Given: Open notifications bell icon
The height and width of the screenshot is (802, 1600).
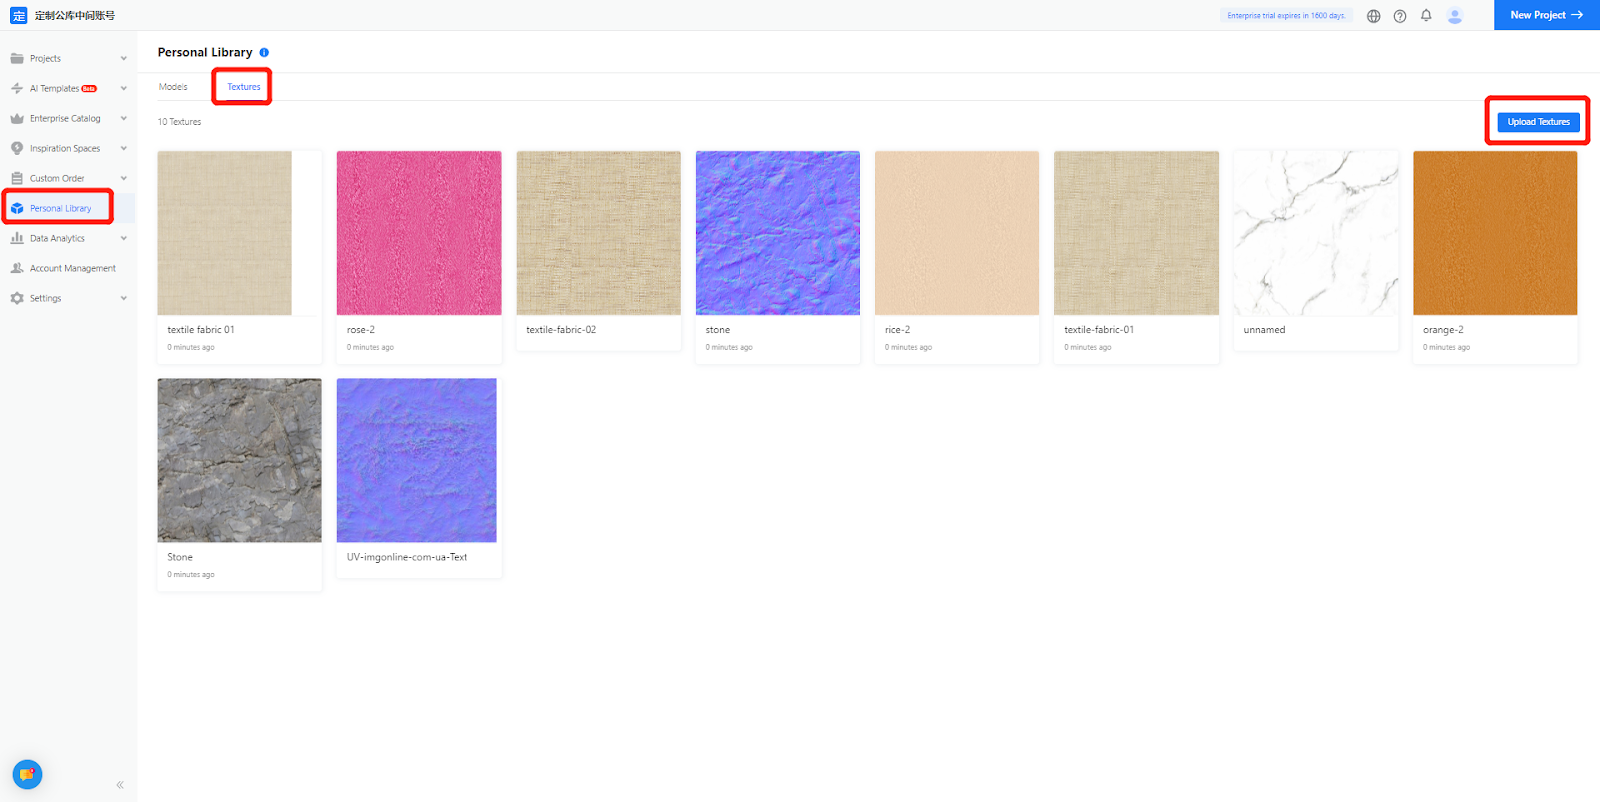Looking at the screenshot, I should (1426, 15).
